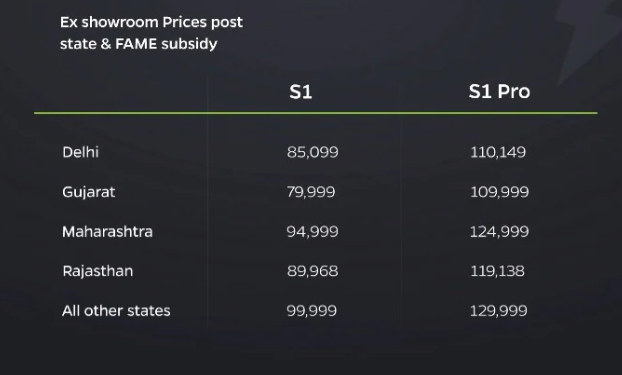Screen dimensions: 622x375
Task: Click Maharashtra S1 price 94,999
Action: tap(313, 232)
